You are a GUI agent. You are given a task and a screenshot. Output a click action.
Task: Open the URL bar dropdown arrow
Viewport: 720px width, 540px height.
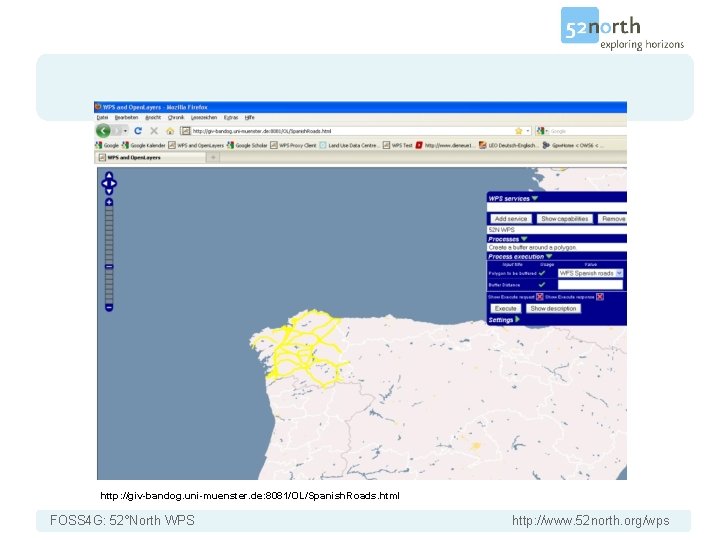coord(528,131)
